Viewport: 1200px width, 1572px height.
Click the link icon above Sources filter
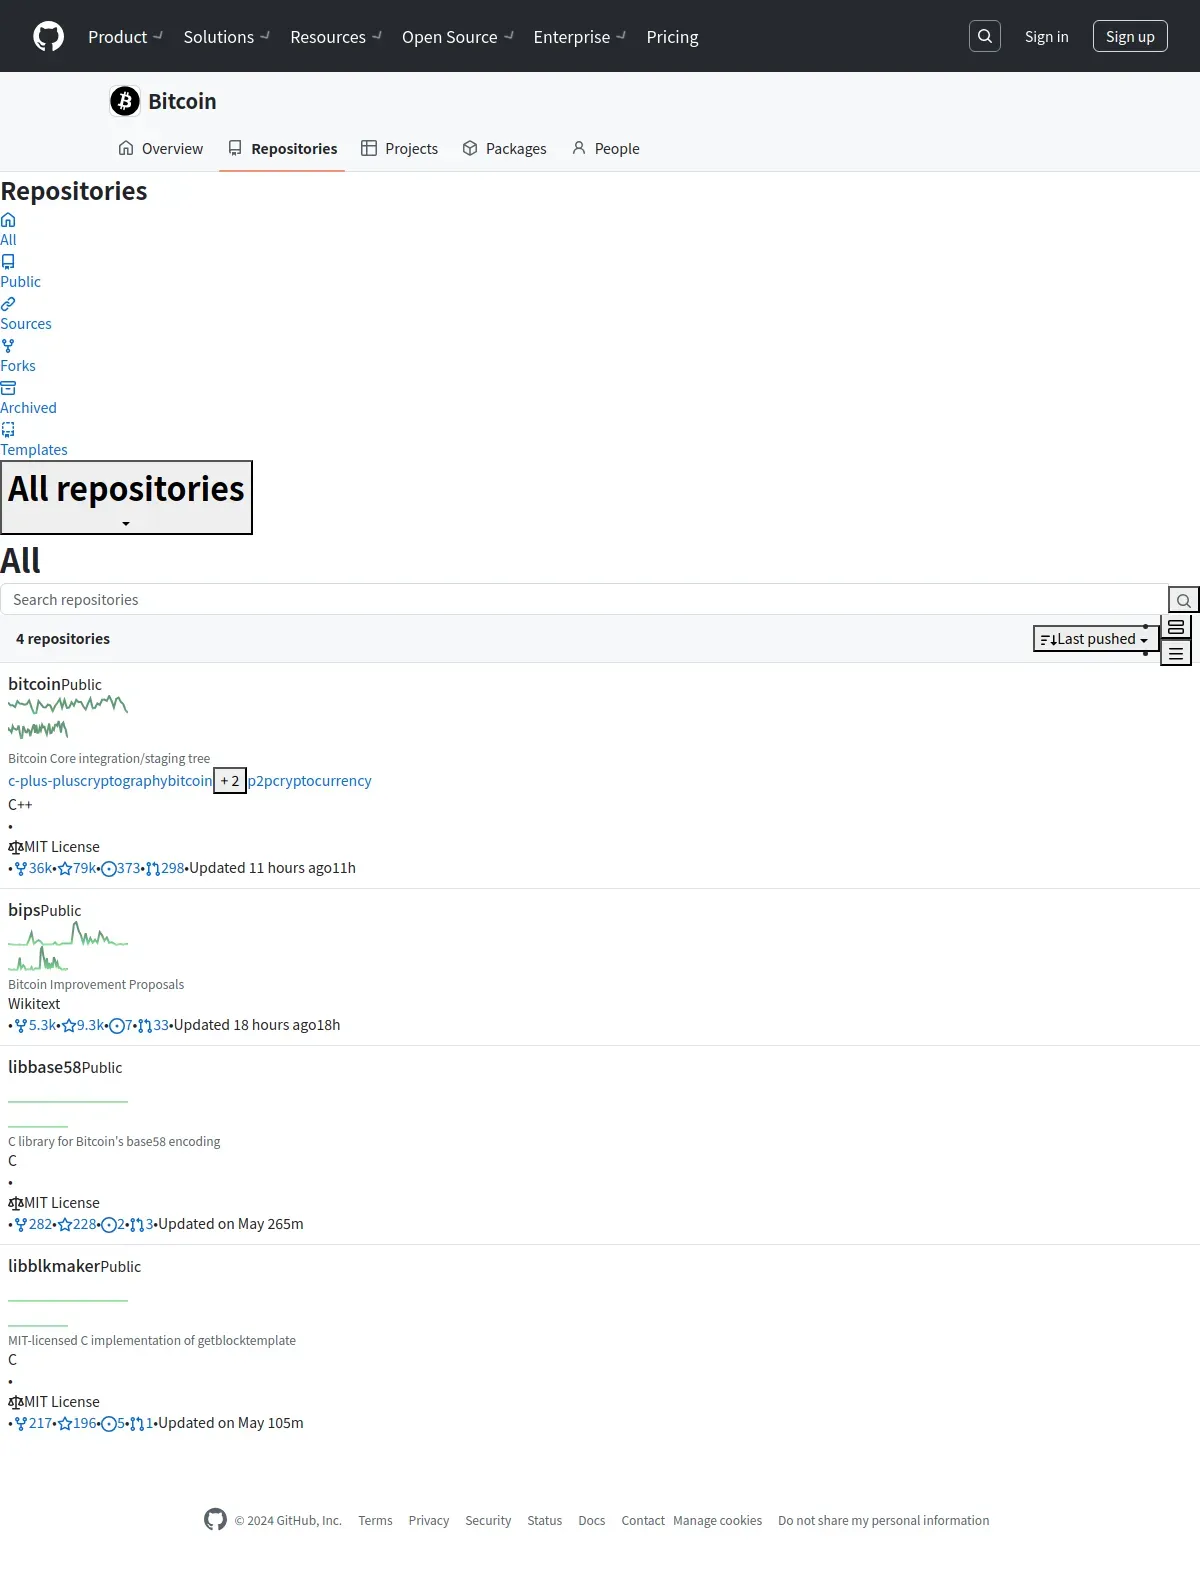point(8,304)
